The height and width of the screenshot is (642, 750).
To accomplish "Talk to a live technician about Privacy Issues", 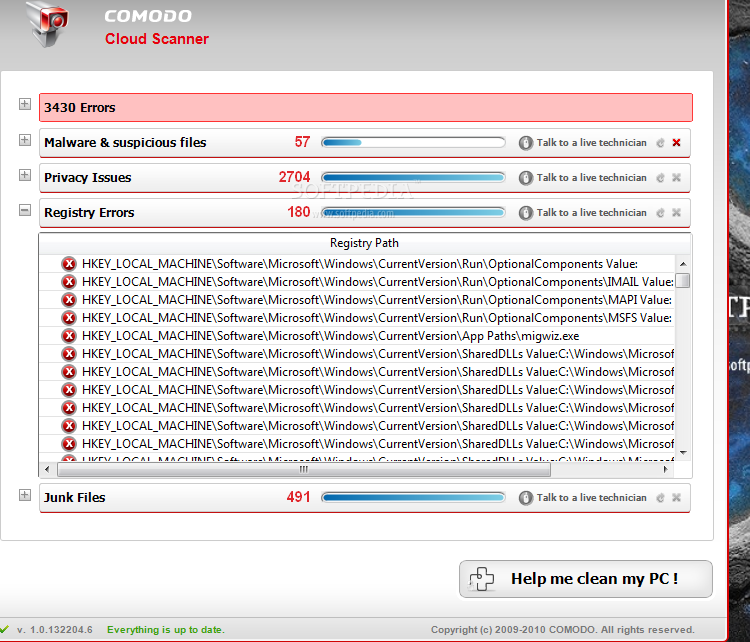I will 591,177.
